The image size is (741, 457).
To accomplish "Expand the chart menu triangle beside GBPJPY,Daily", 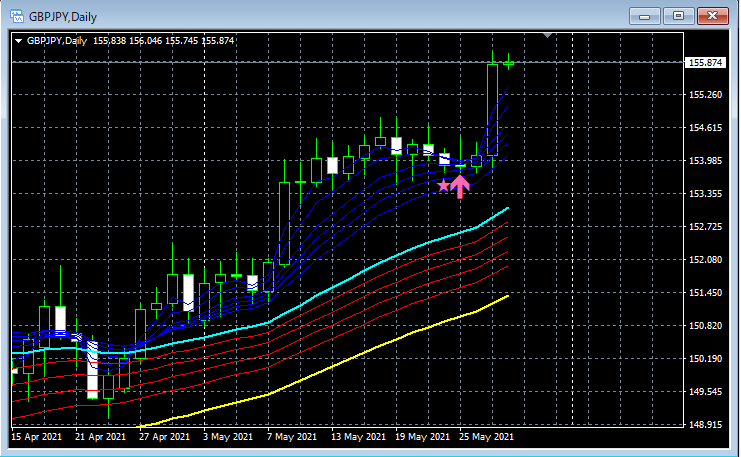I will pyautogui.click(x=18, y=41).
